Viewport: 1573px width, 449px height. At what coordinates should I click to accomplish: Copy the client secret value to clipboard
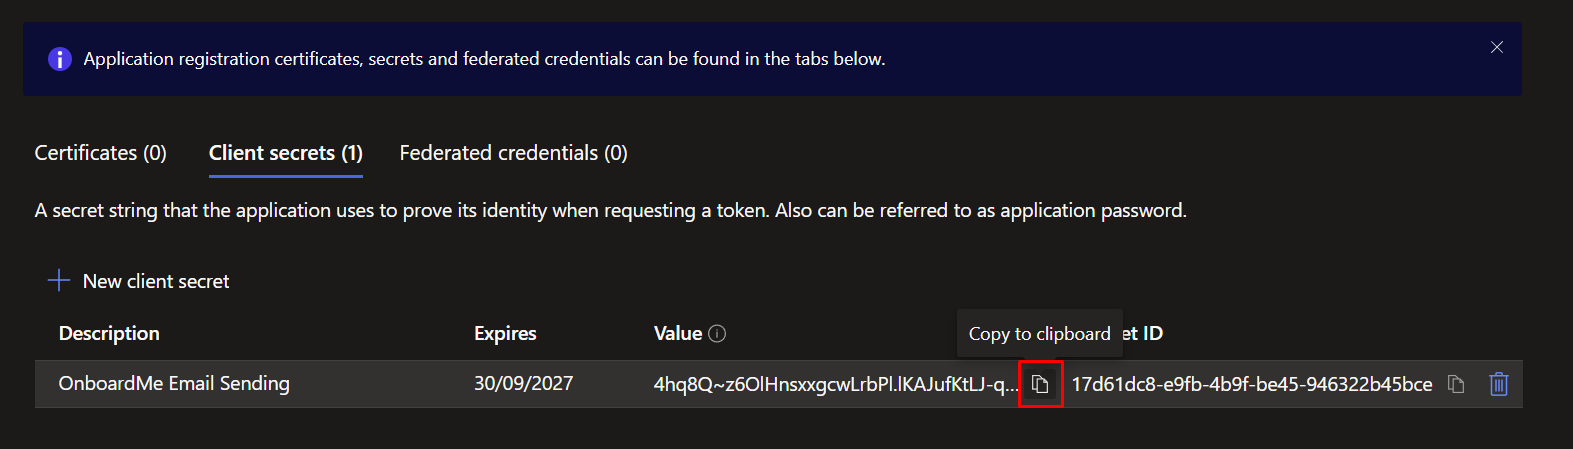(x=1040, y=384)
